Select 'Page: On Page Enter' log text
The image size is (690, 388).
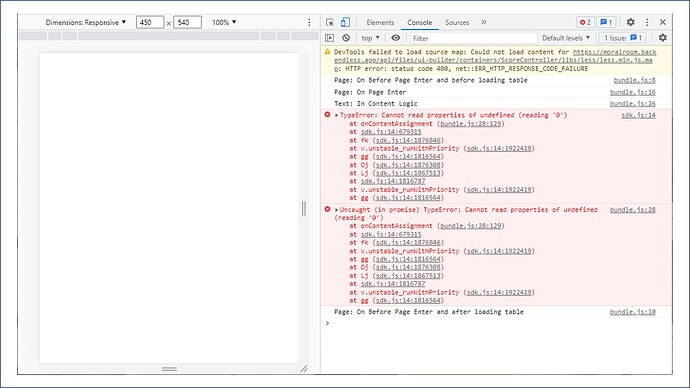click(370, 92)
